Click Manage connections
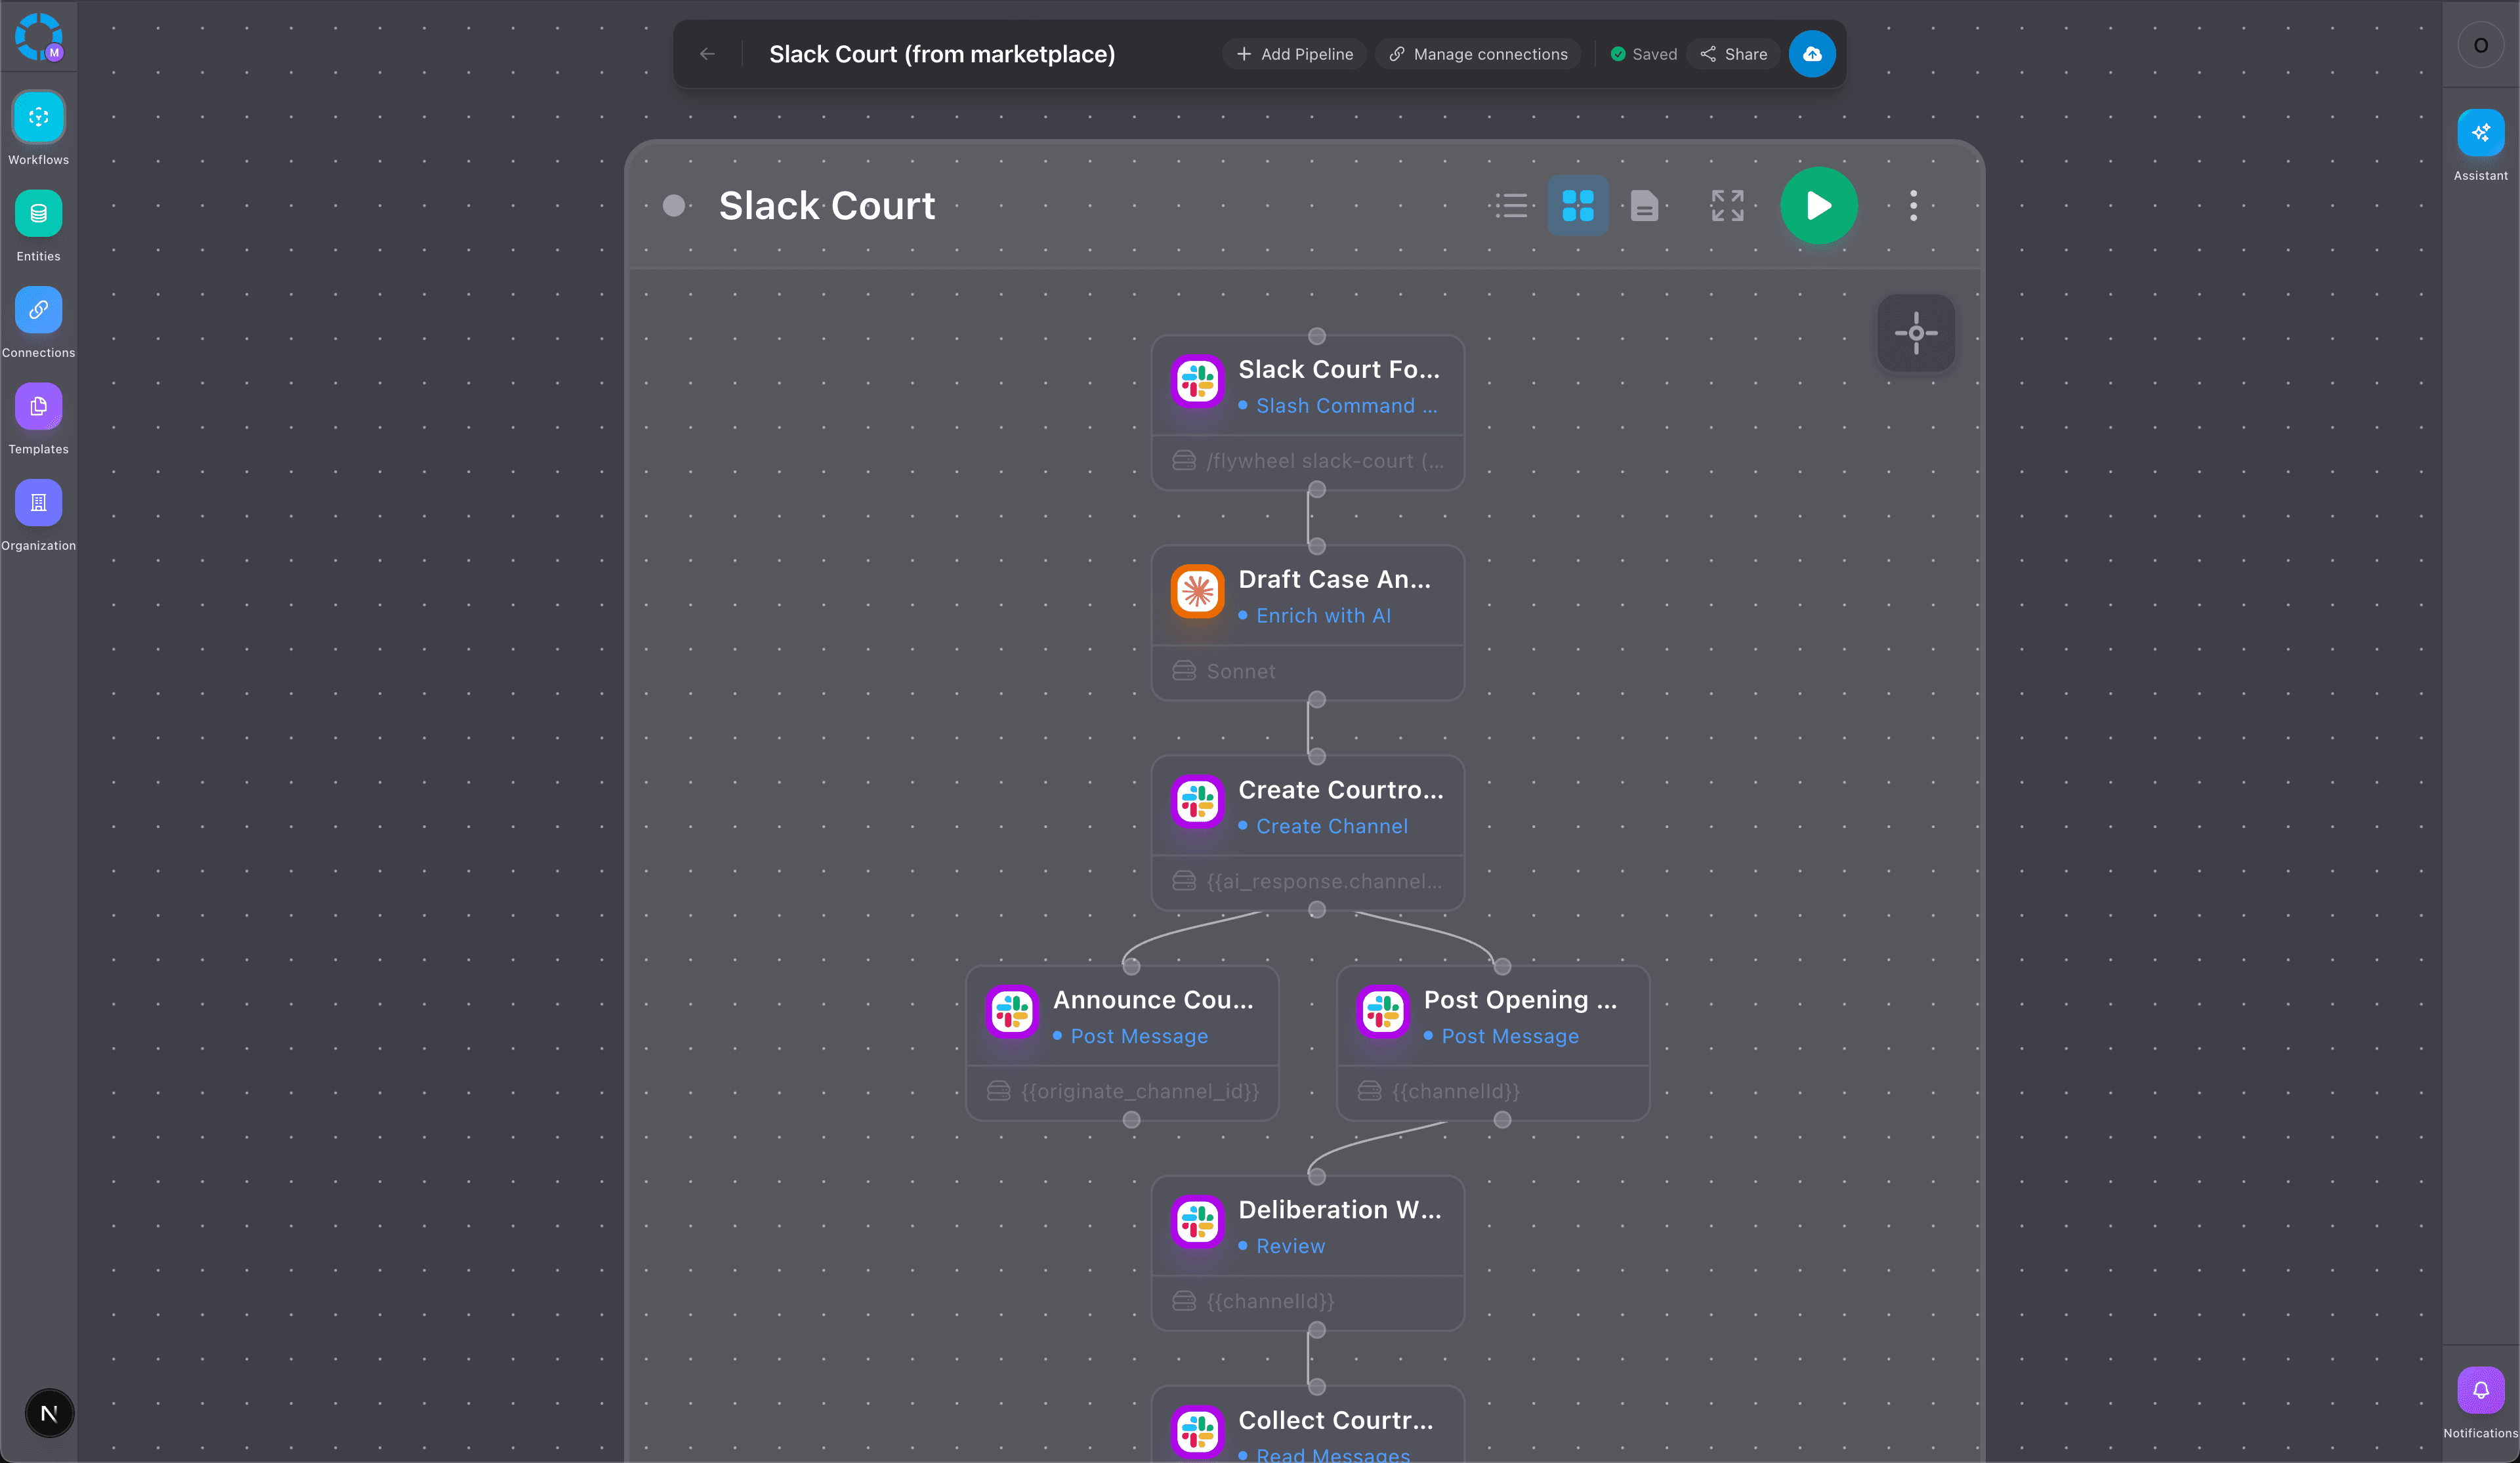Viewport: 2520px width, 1463px height. pos(1478,54)
